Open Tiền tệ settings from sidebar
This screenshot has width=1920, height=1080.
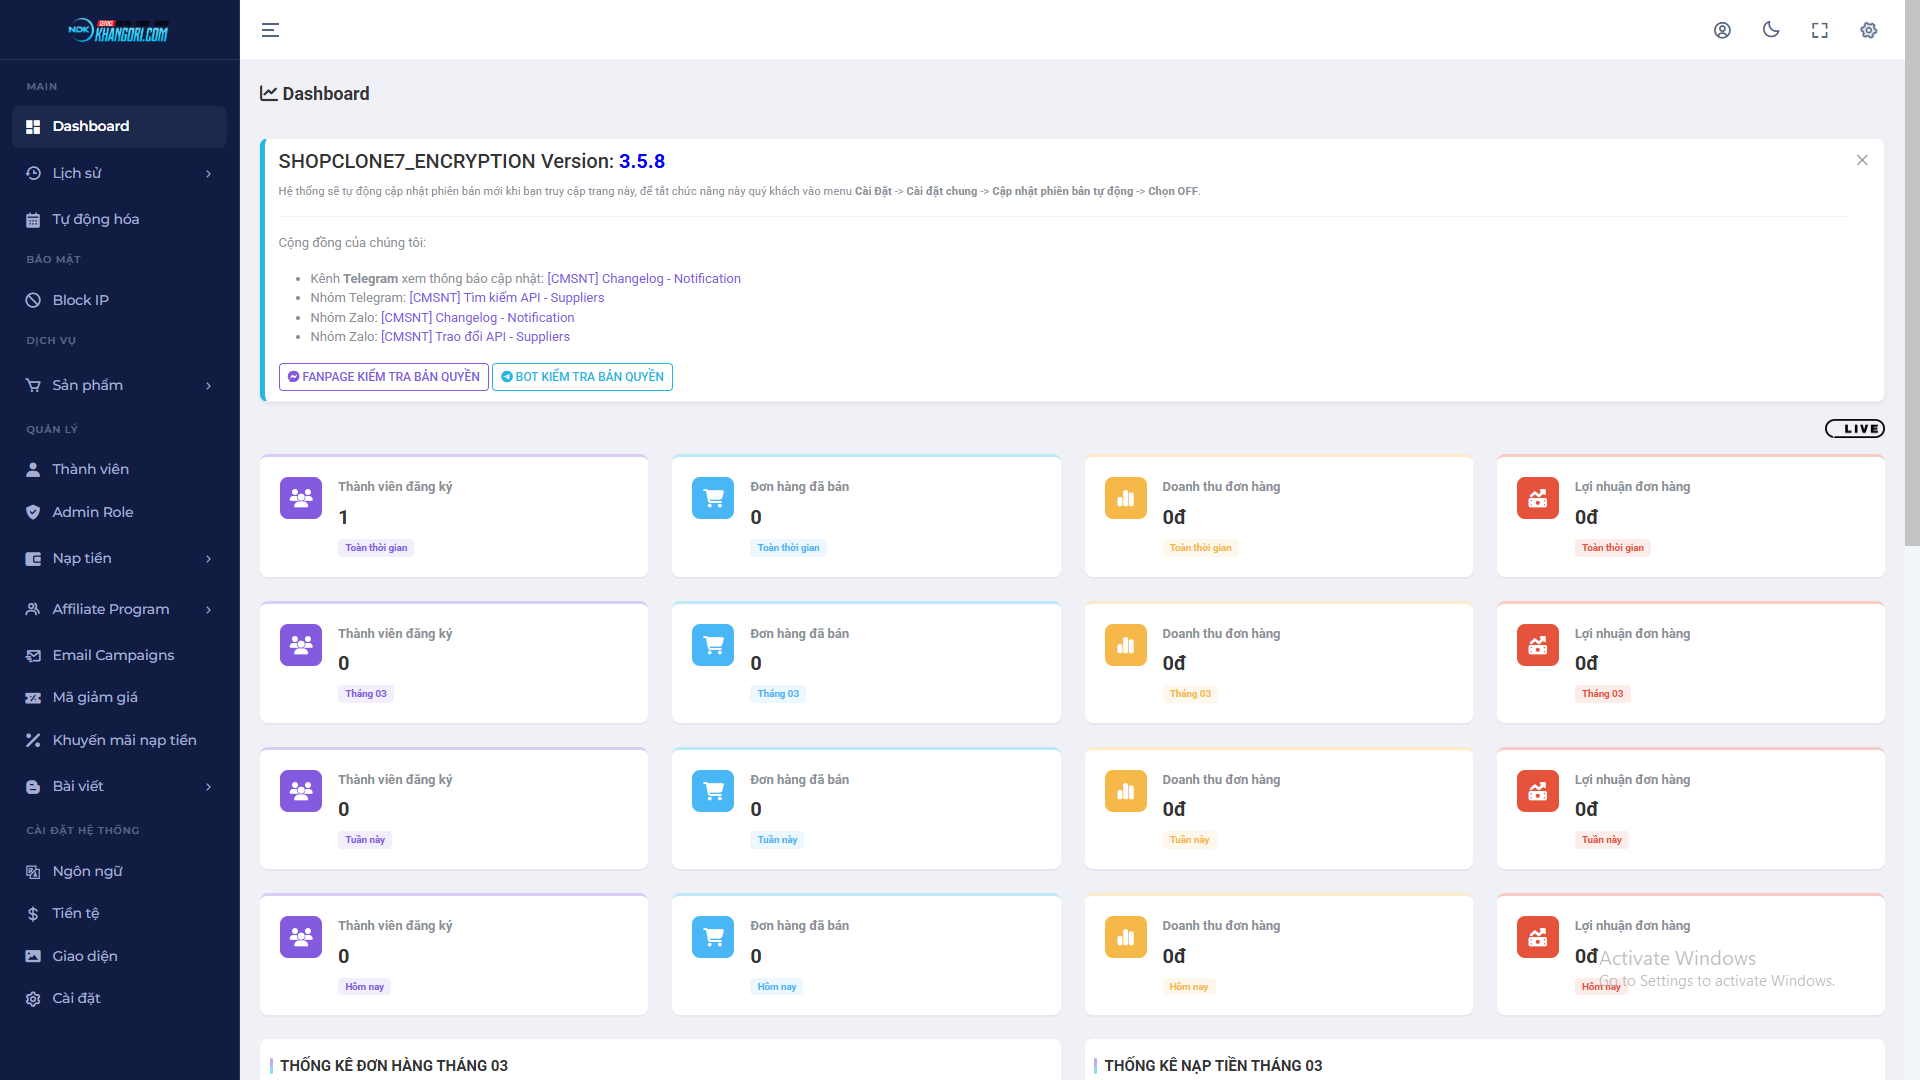[77, 913]
